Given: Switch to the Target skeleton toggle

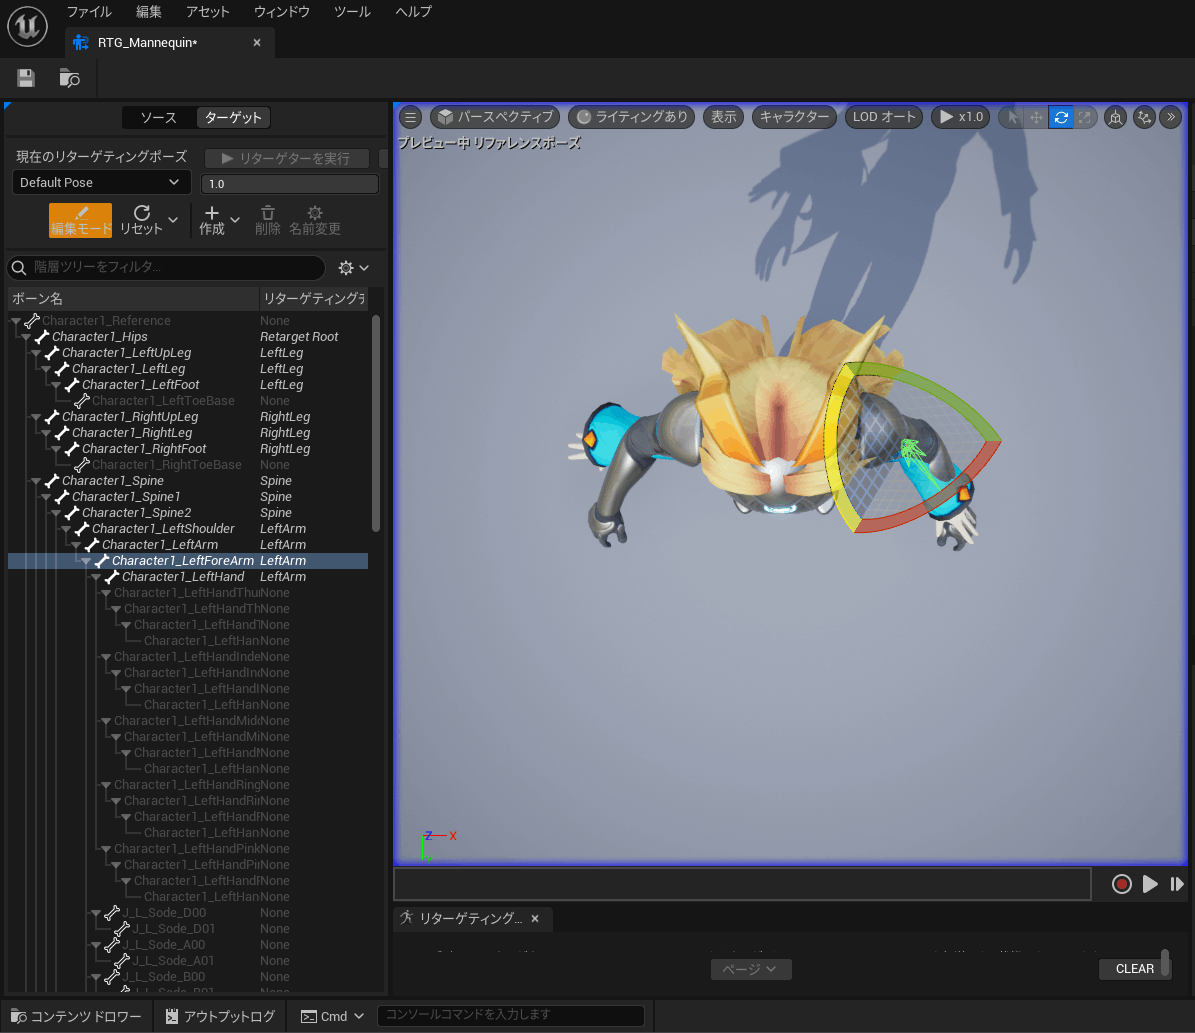Looking at the screenshot, I should pyautogui.click(x=233, y=117).
